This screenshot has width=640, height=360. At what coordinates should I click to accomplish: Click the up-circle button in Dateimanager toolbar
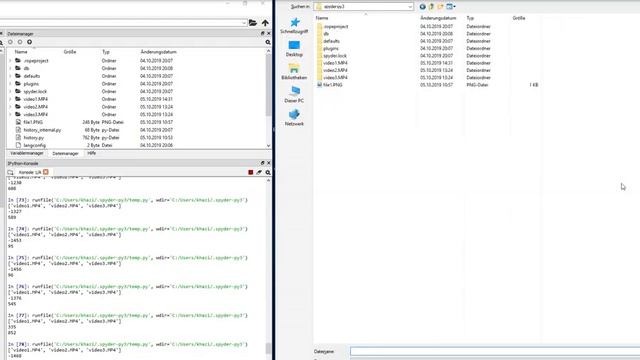tap(29, 42)
